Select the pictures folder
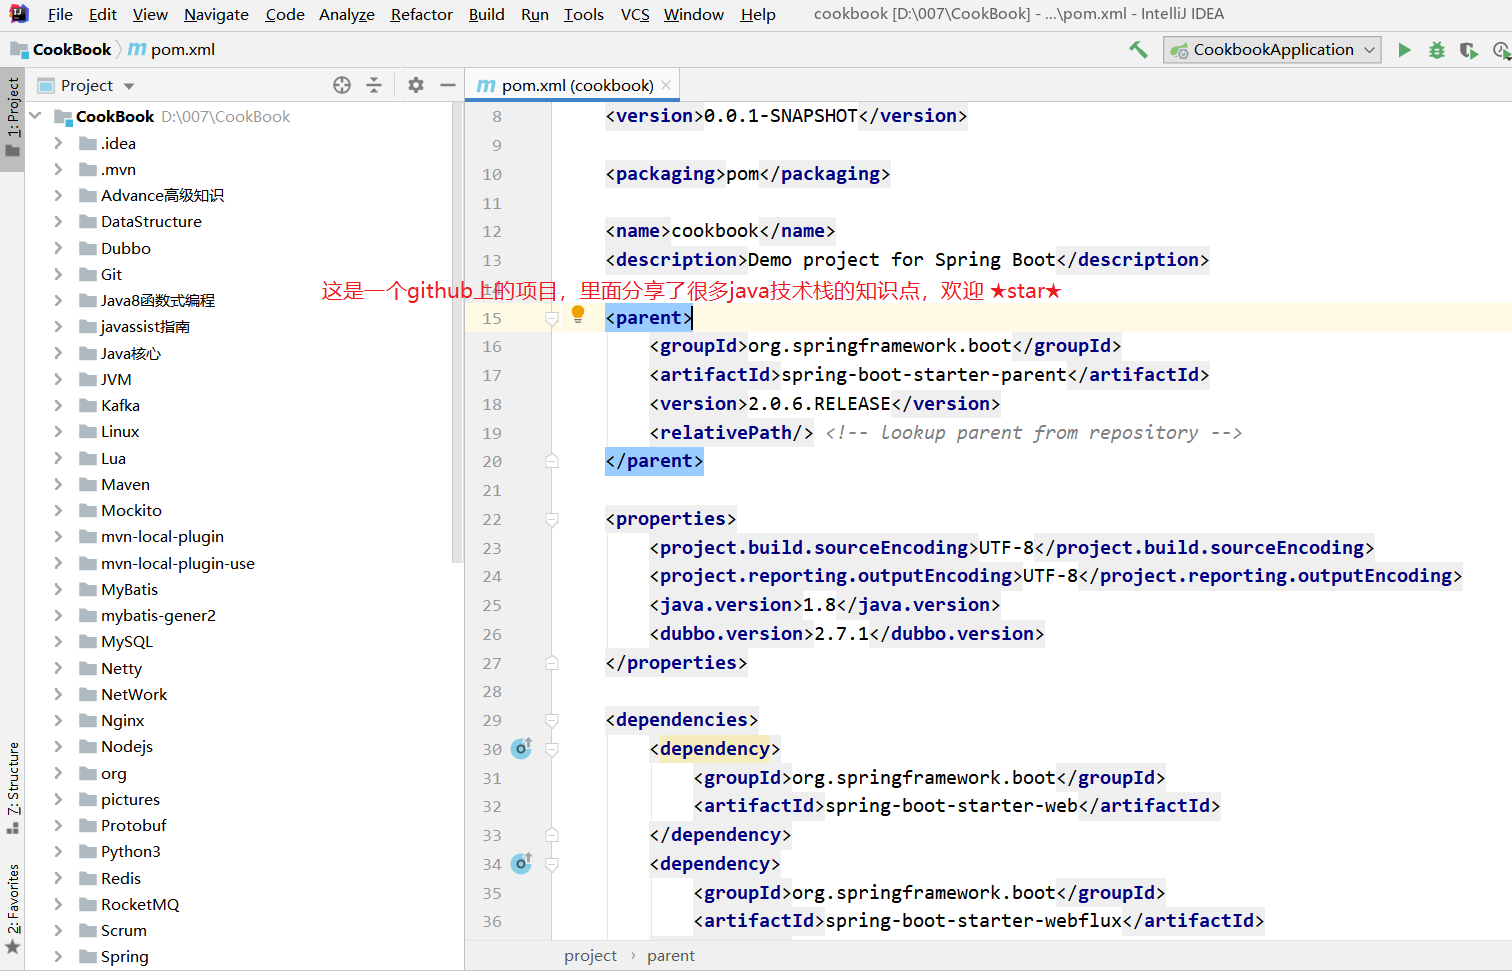This screenshot has width=1512, height=971. (130, 799)
